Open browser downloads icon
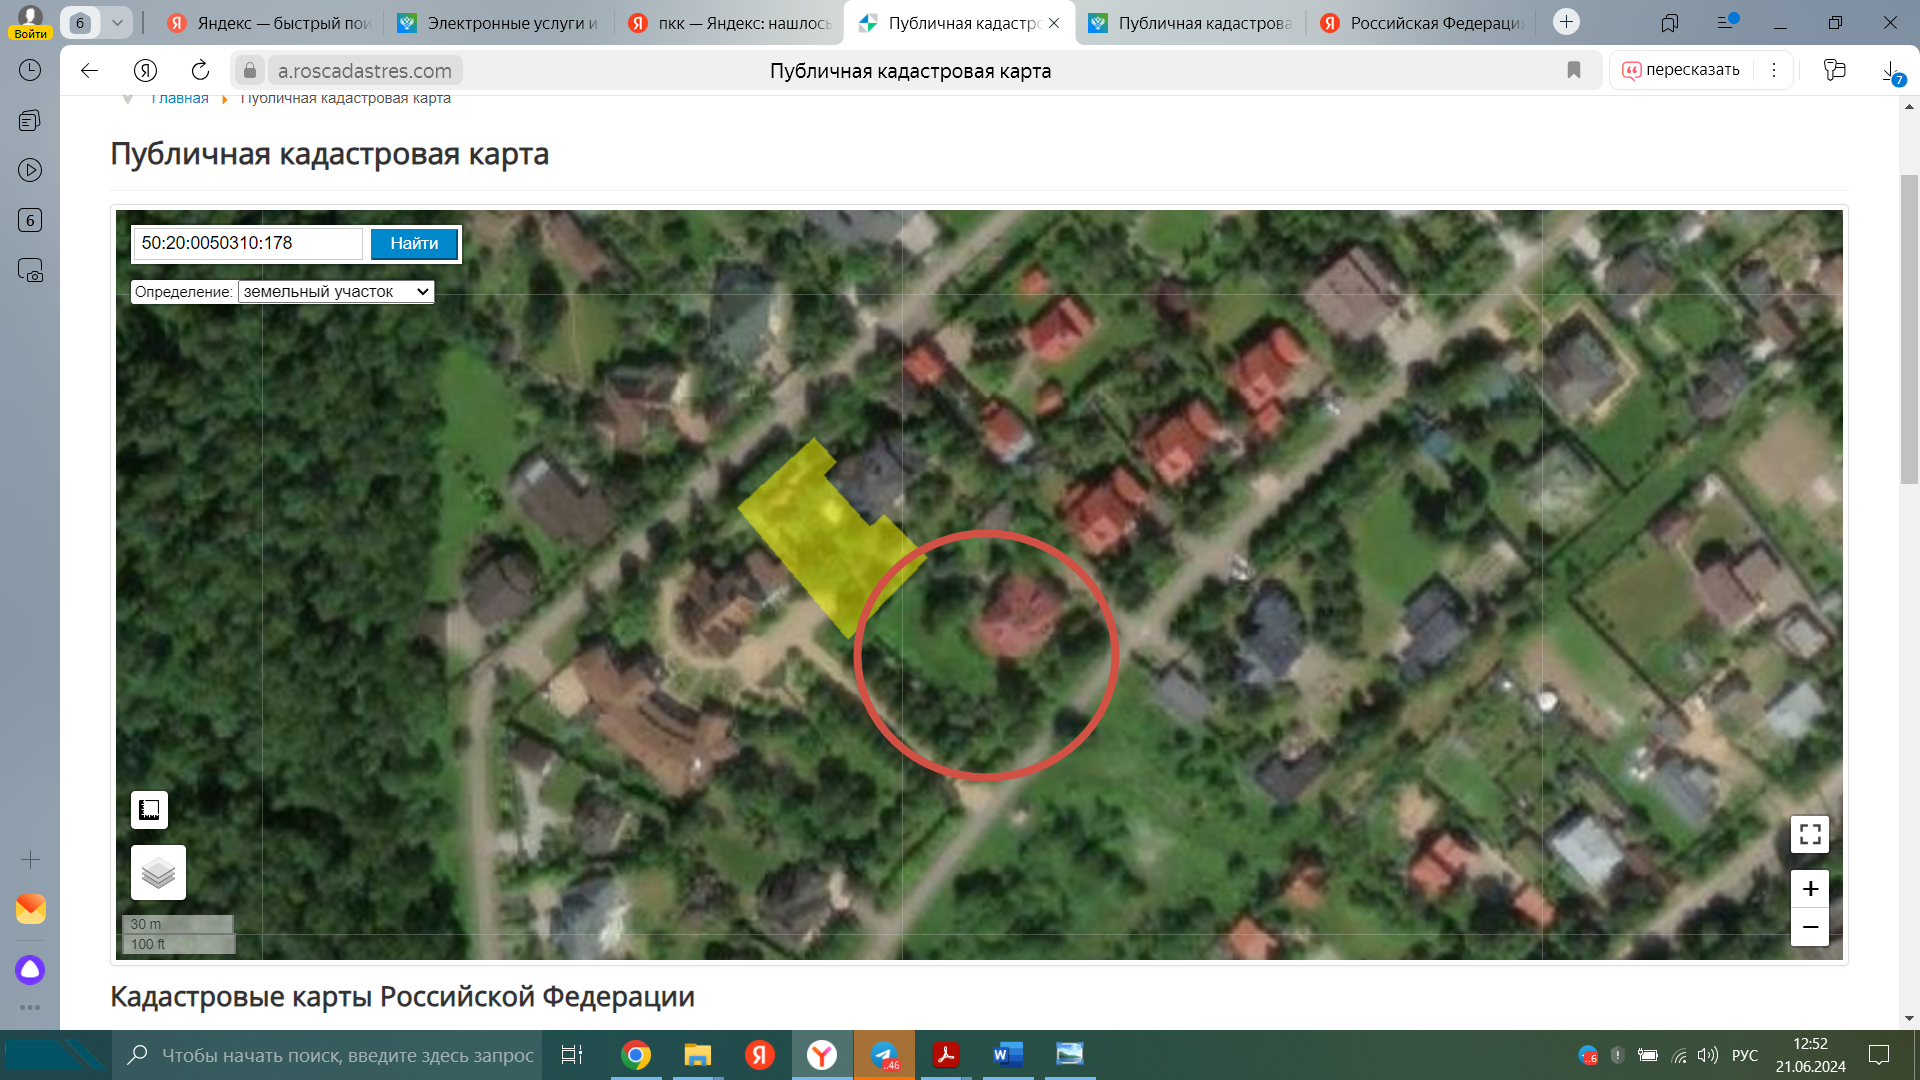 1889,70
